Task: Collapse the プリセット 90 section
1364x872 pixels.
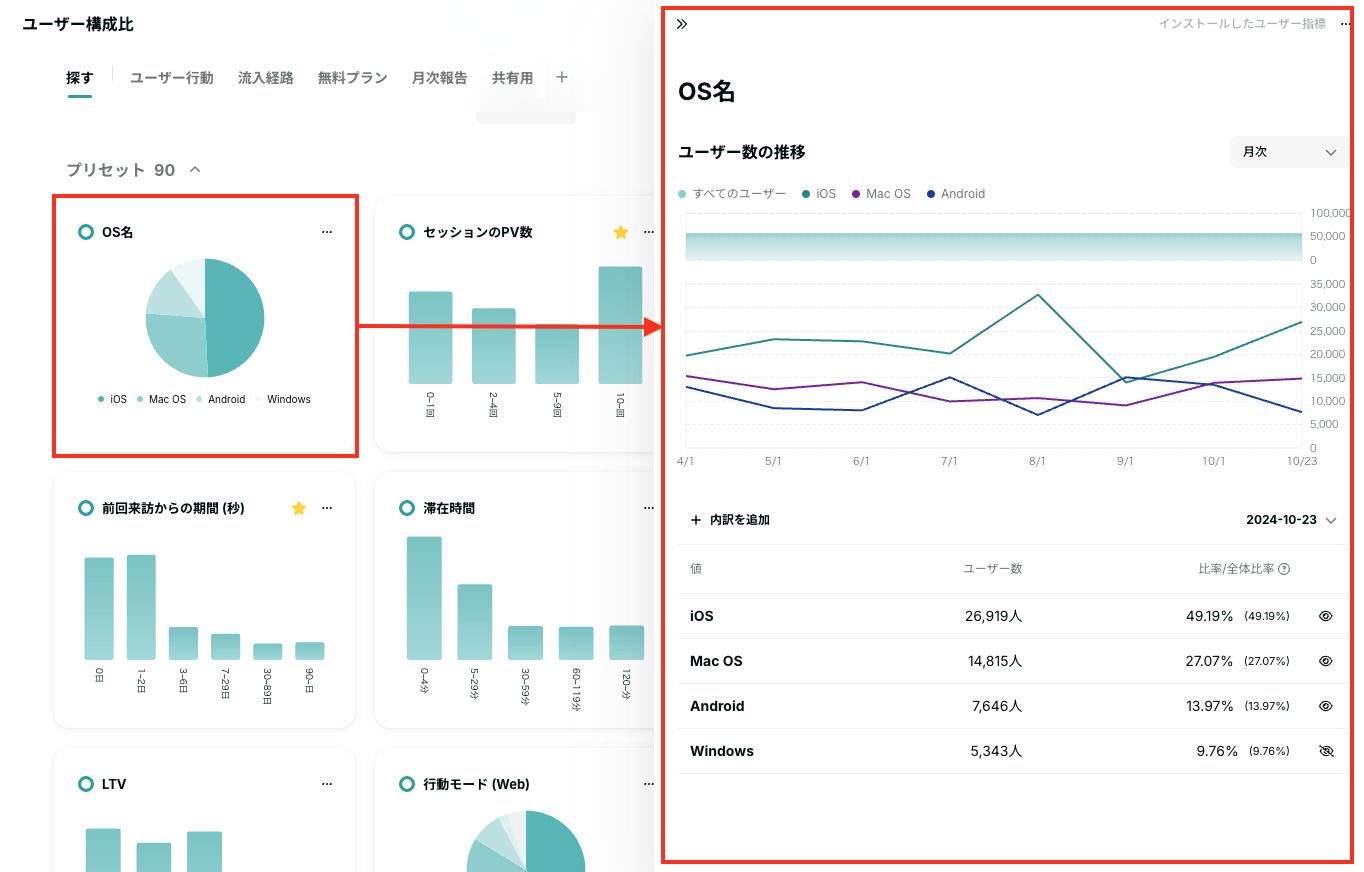Action: 195,170
